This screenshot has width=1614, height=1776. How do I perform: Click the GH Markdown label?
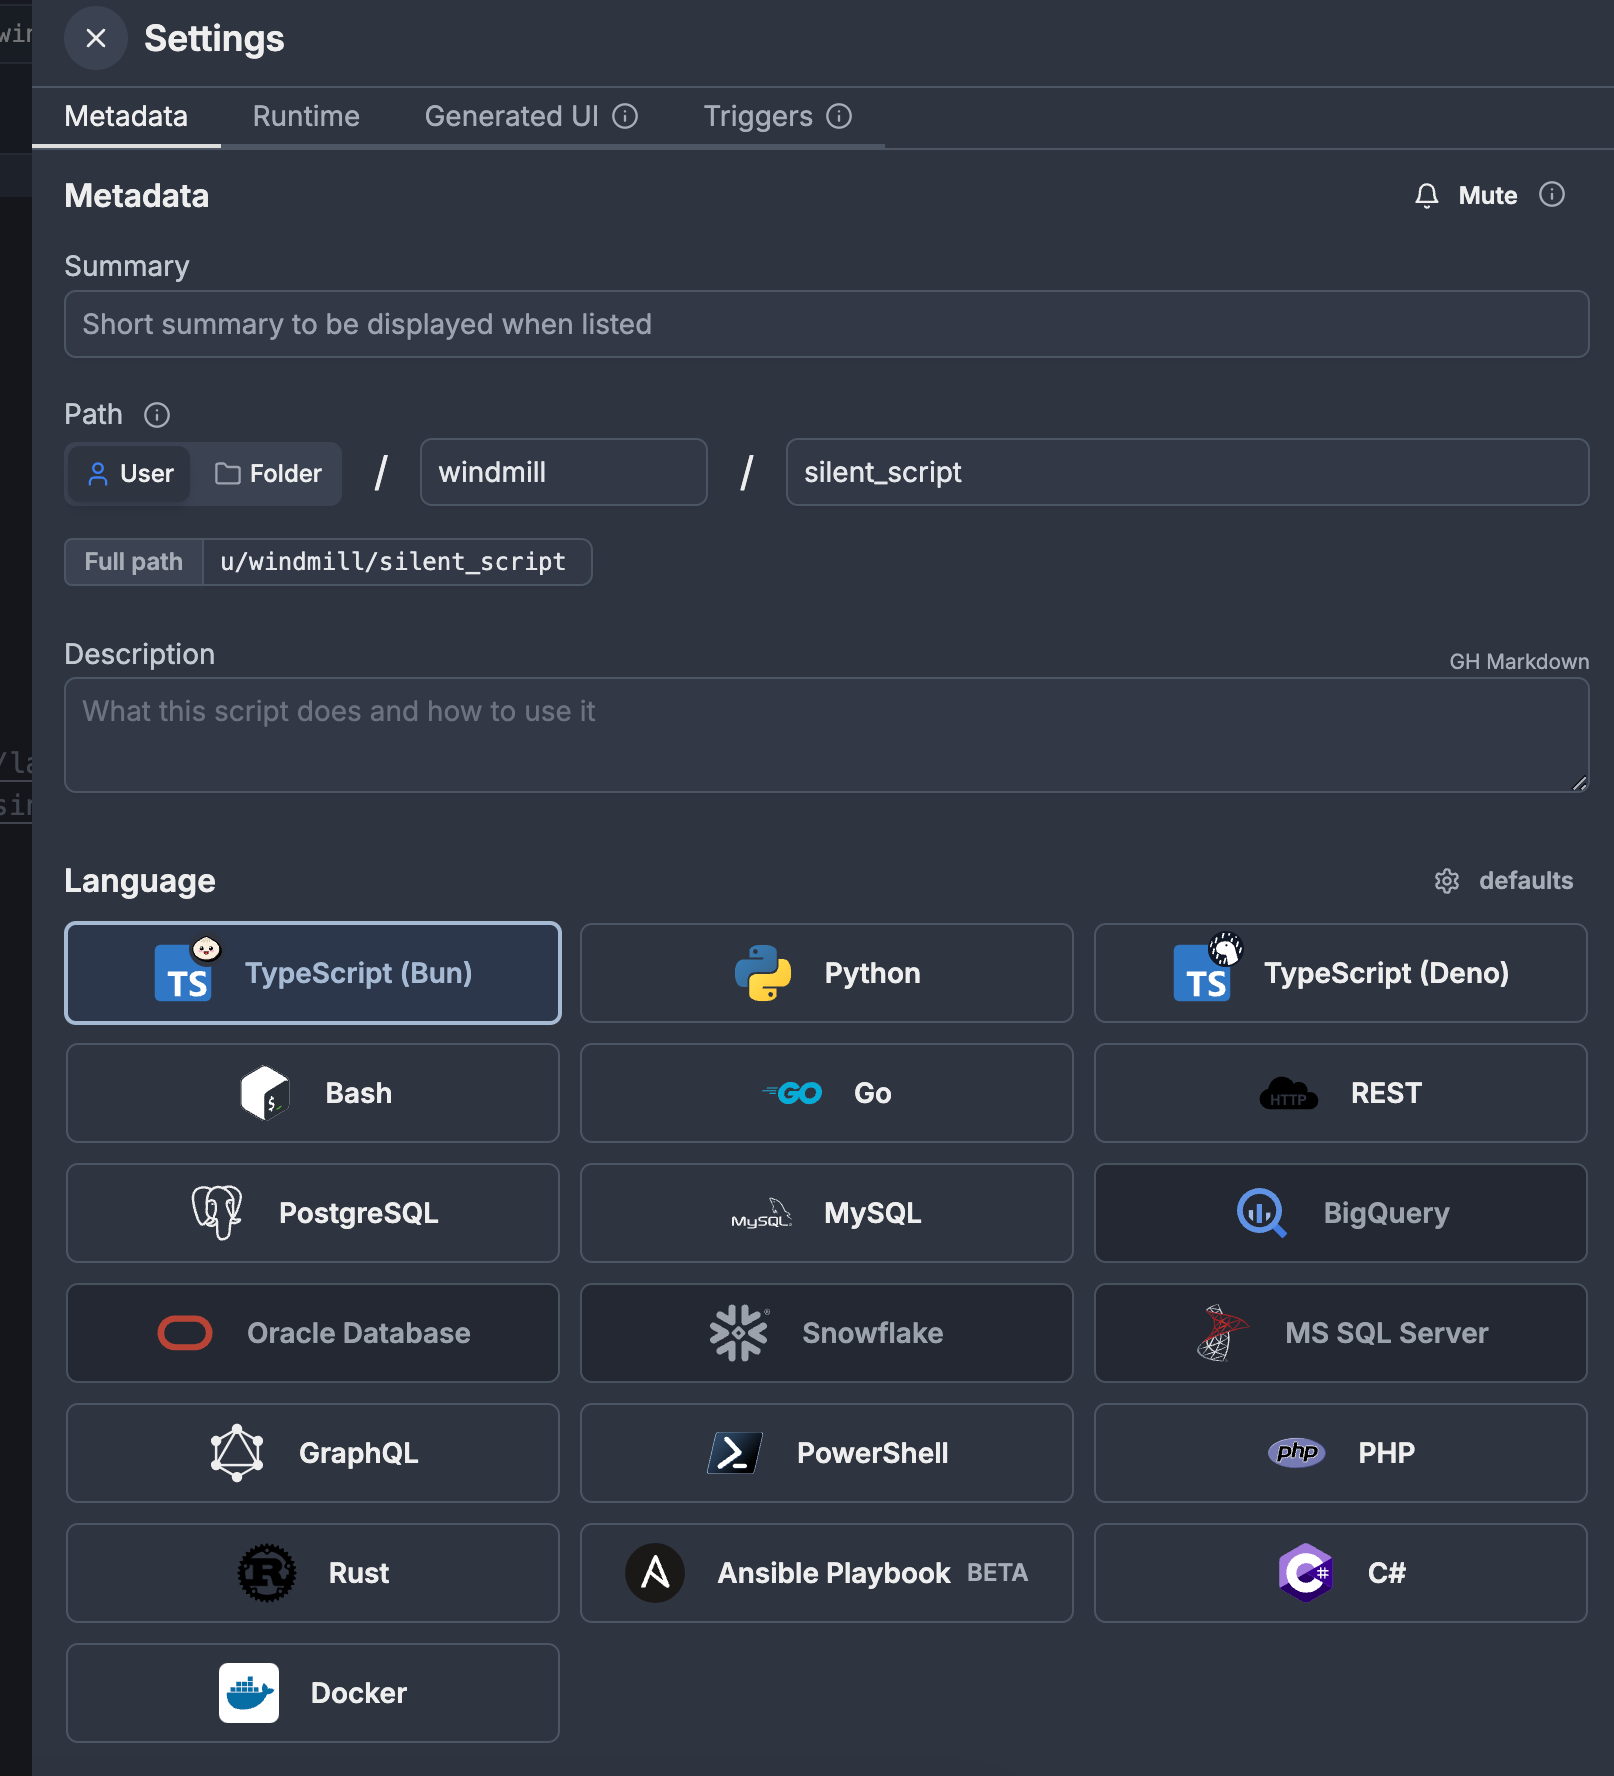(1518, 662)
